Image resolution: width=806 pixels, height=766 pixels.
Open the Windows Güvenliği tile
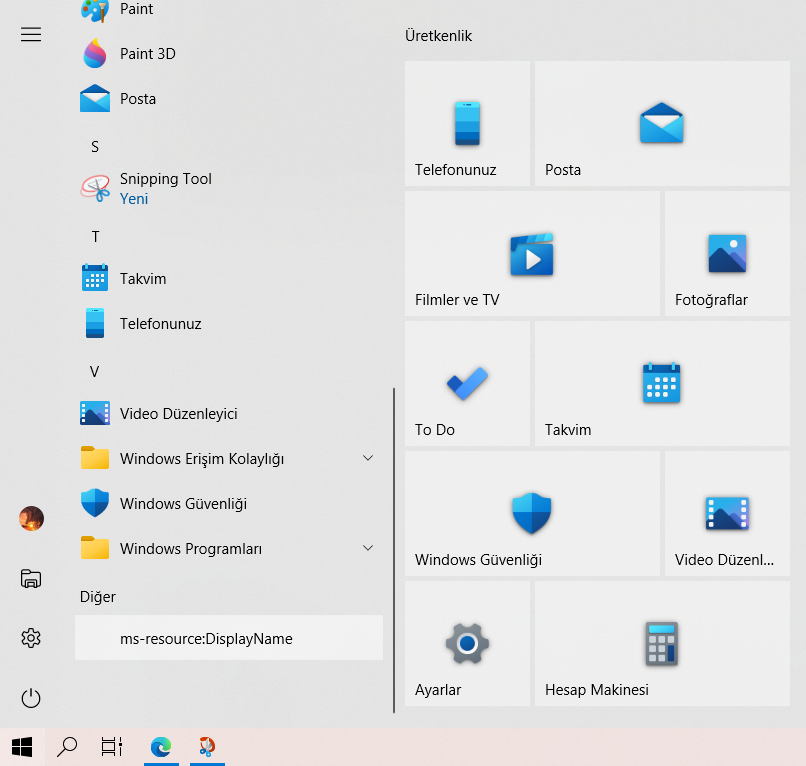click(532, 514)
